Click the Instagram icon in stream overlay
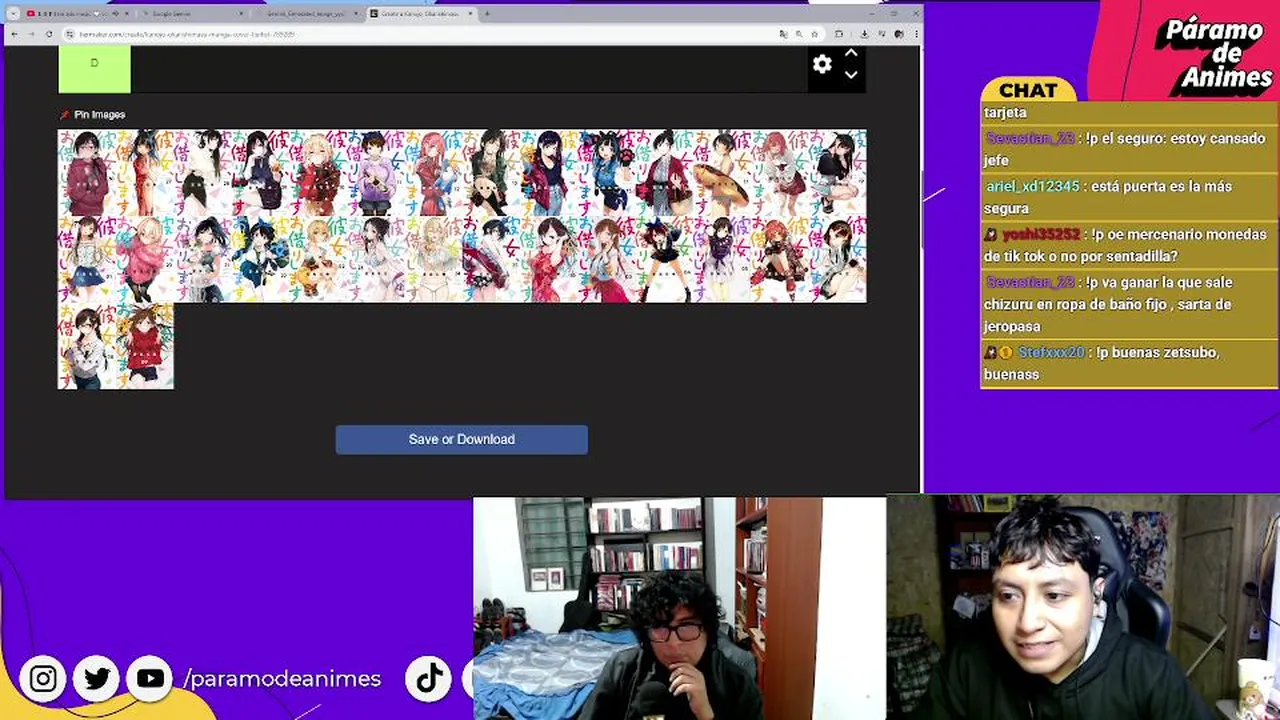 pos(43,679)
